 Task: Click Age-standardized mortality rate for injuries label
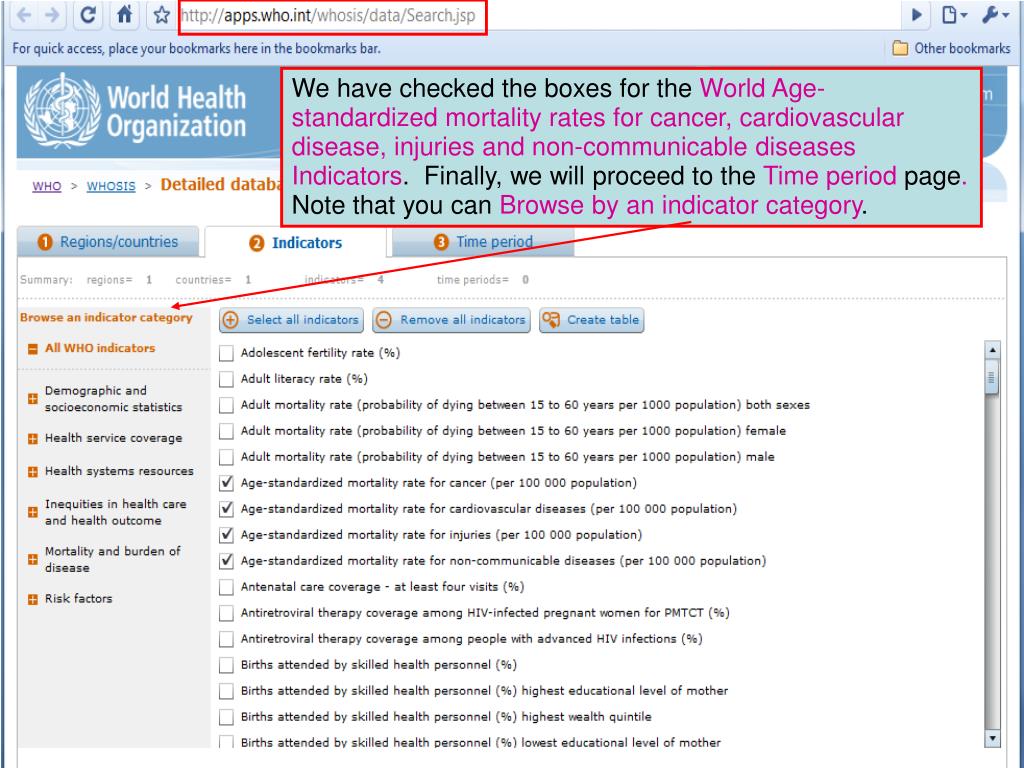coord(441,536)
